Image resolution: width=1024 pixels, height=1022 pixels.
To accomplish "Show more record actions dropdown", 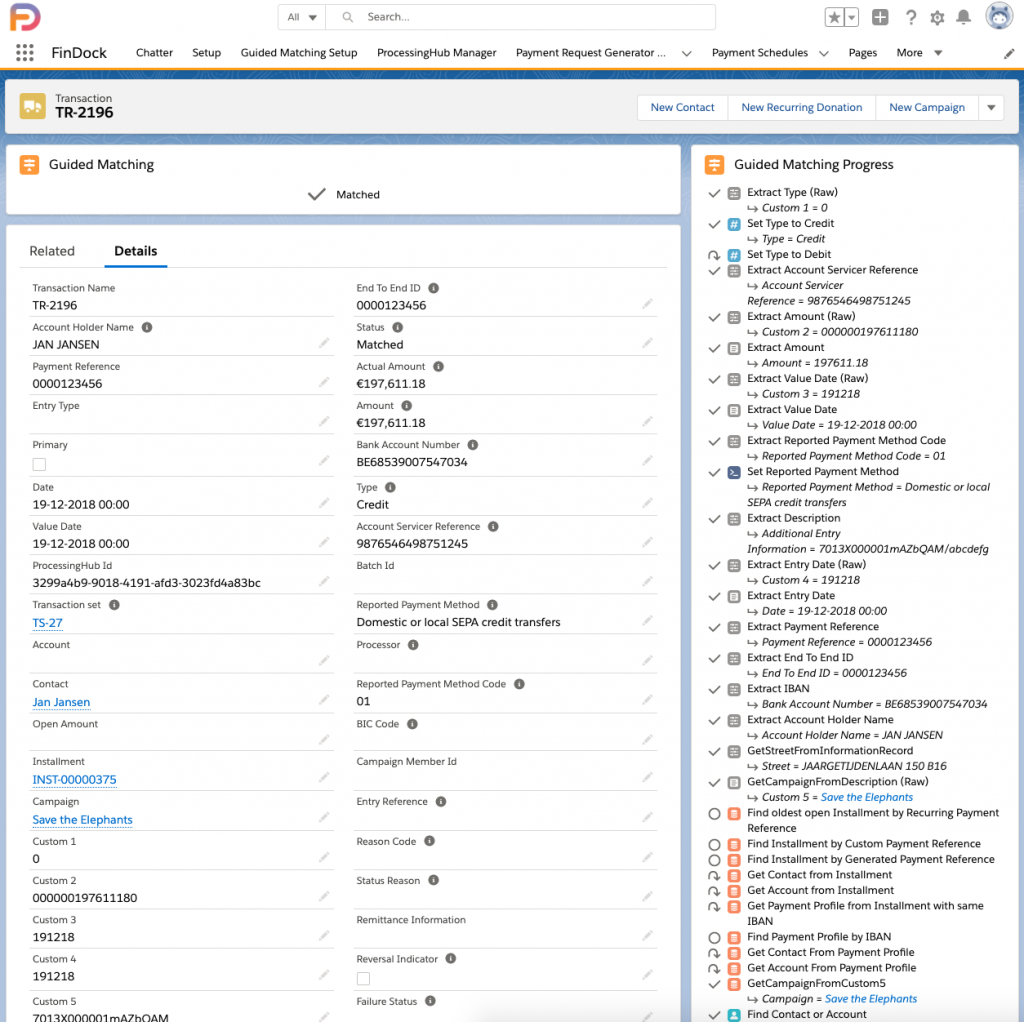I will point(991,108).
